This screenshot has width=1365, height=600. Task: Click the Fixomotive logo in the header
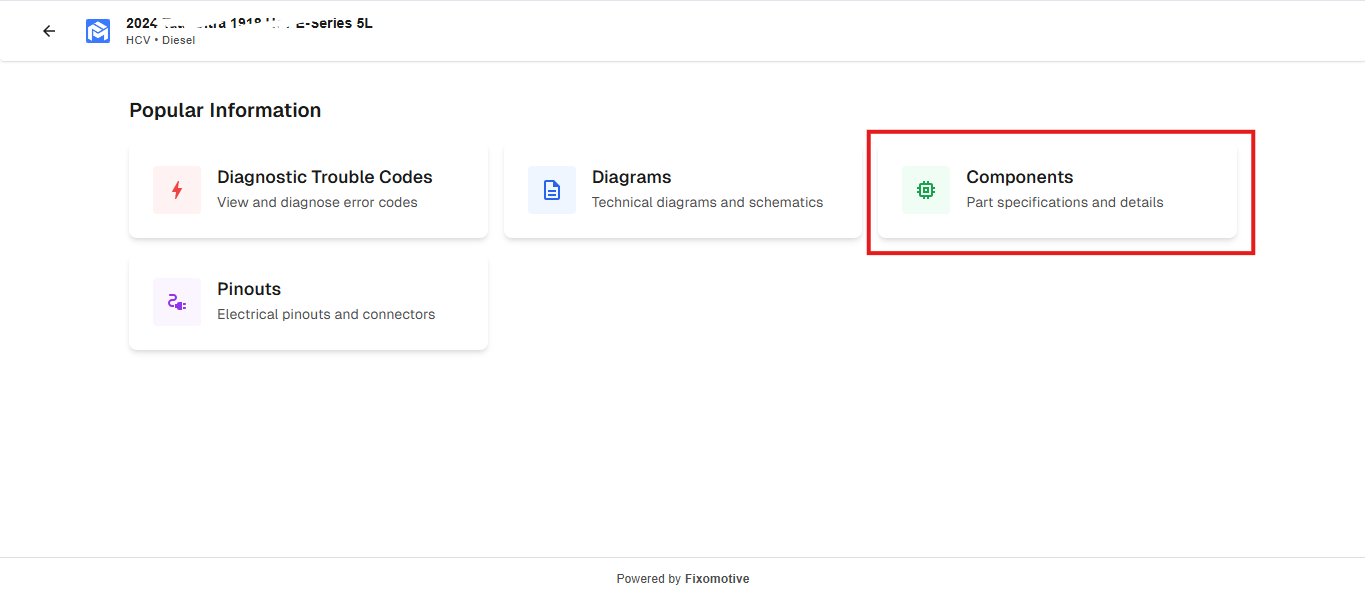pyautogui.click(x=97, y=30)
